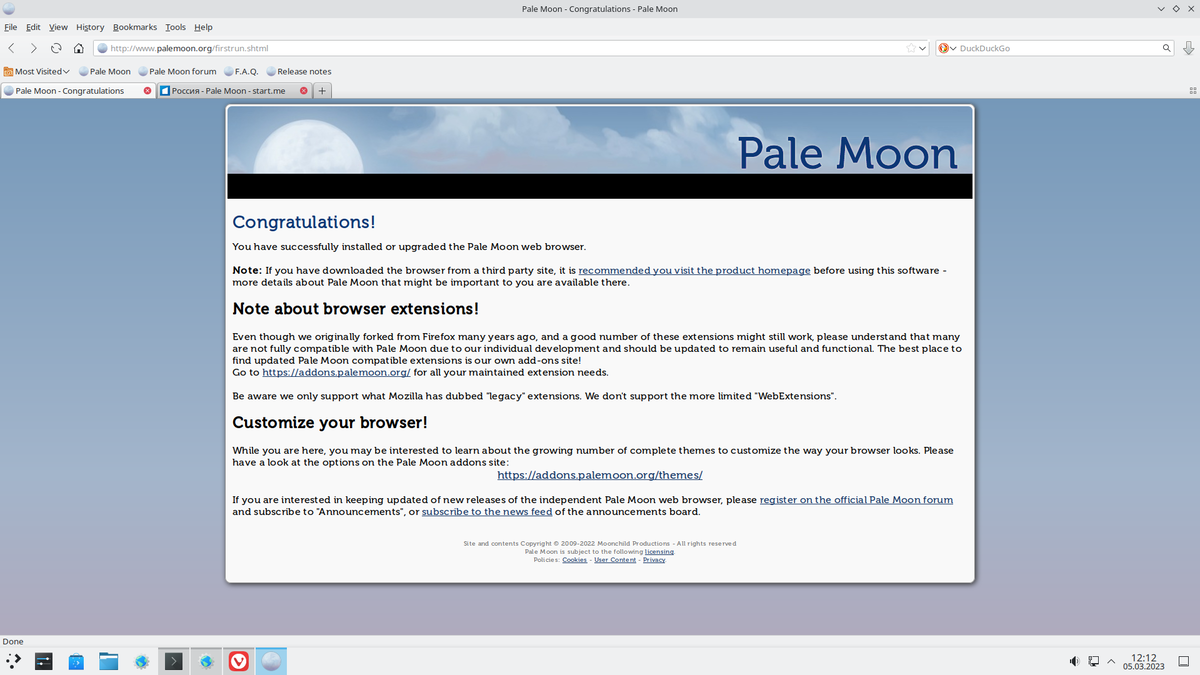Switch to the Vivaldi browser window
The image size is (1200, 675).
[238, 661]
